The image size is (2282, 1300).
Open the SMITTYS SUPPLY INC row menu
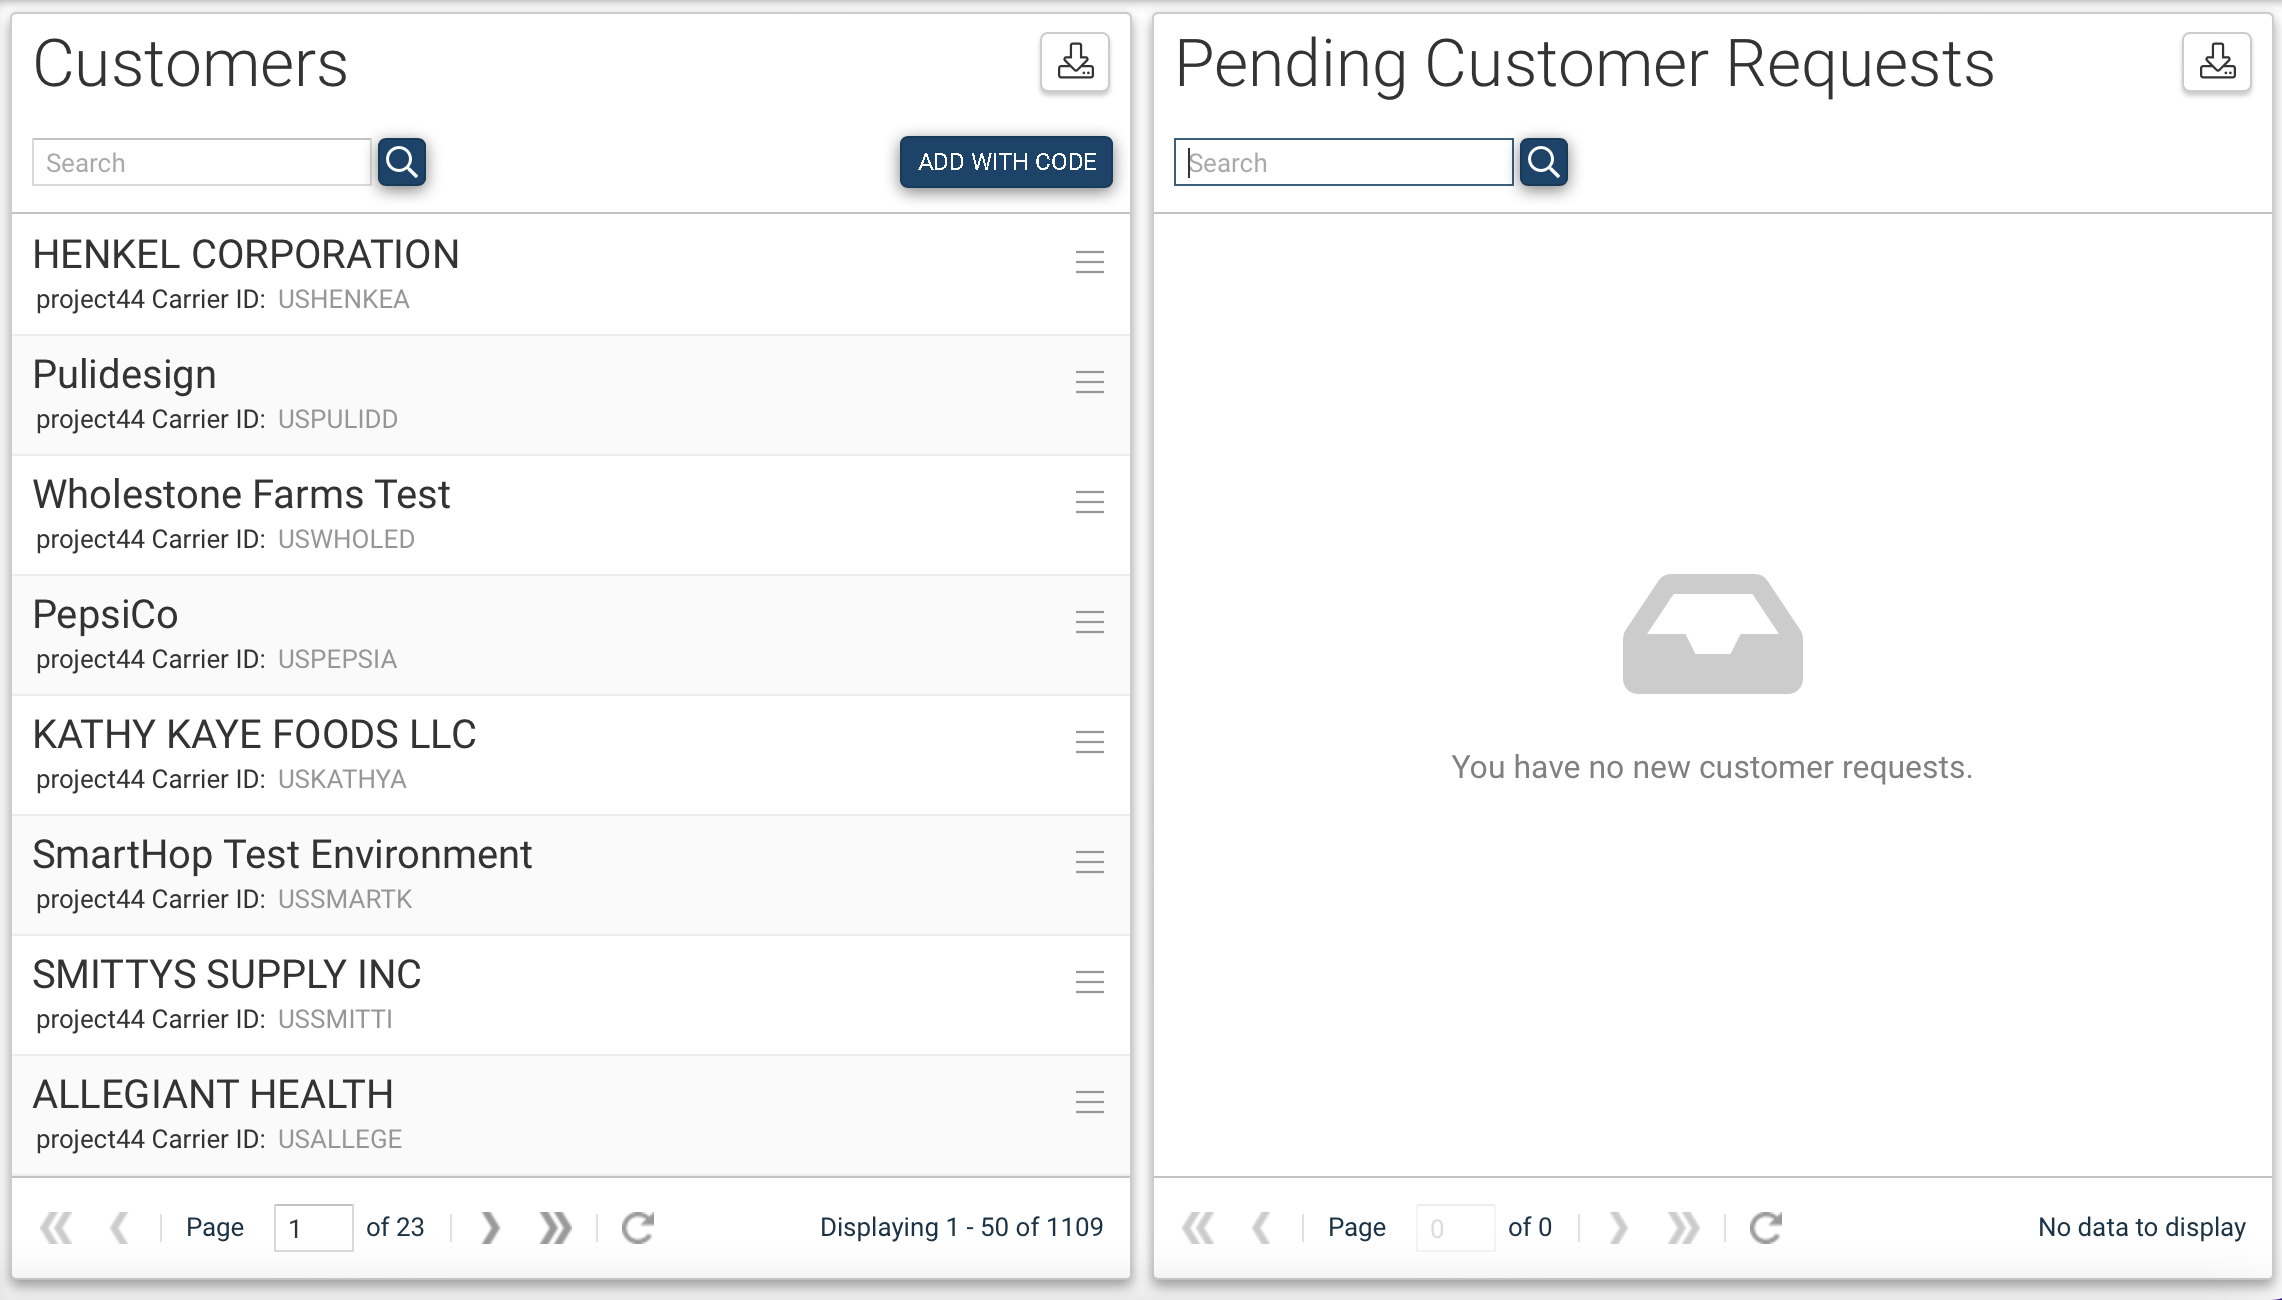tap(1090, 982)
